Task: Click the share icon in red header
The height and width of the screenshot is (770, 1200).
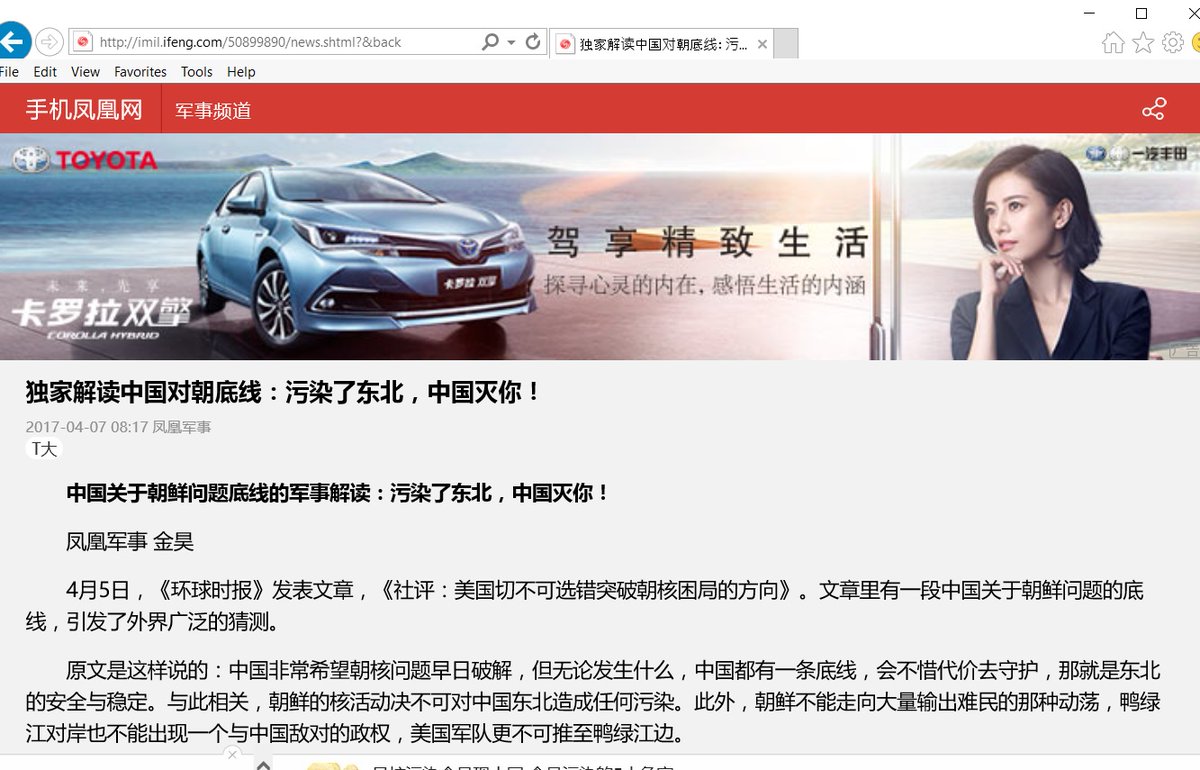Action: (1154, 109)
